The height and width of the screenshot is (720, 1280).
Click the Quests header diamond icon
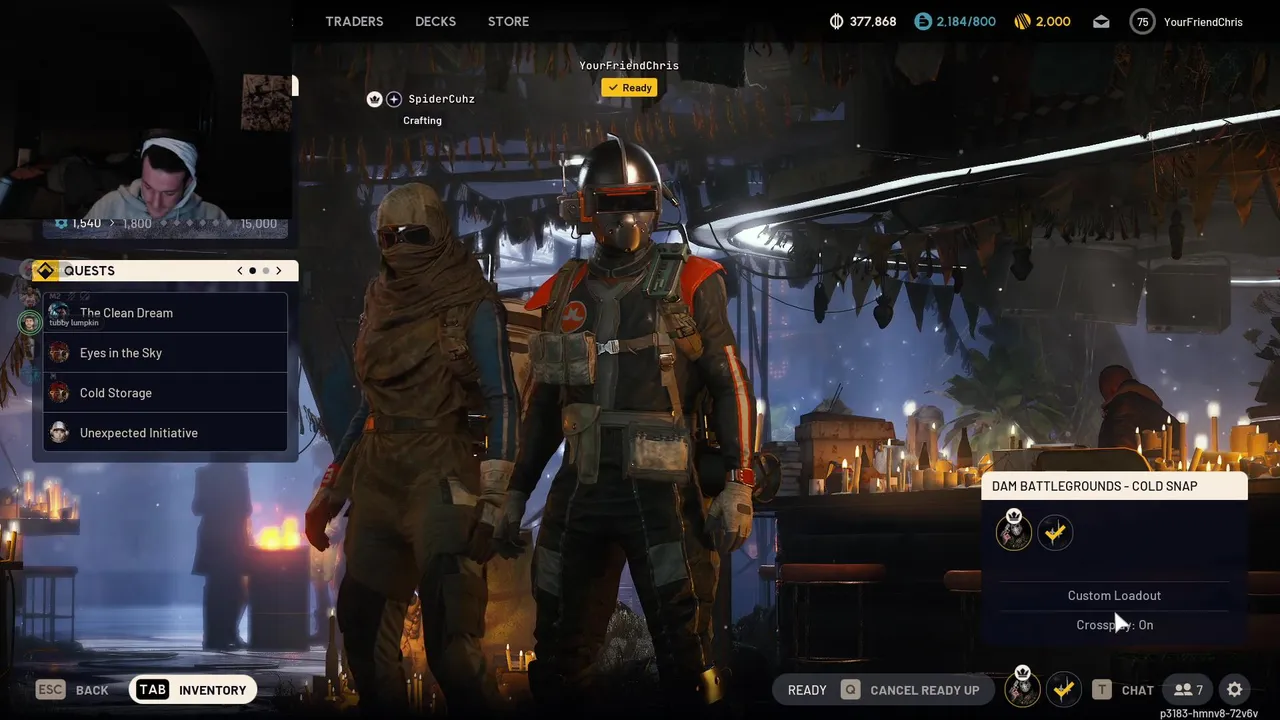45,270
